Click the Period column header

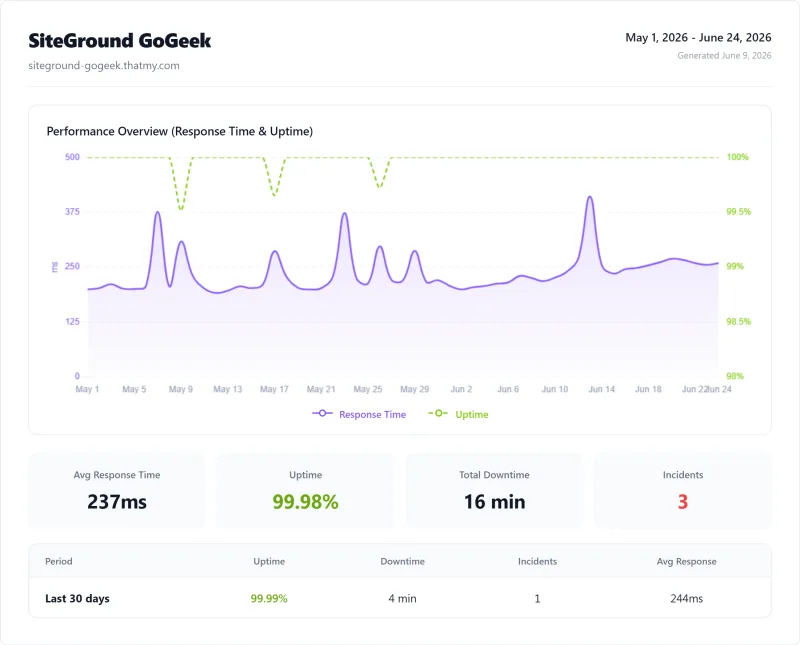tap(59, 561)
